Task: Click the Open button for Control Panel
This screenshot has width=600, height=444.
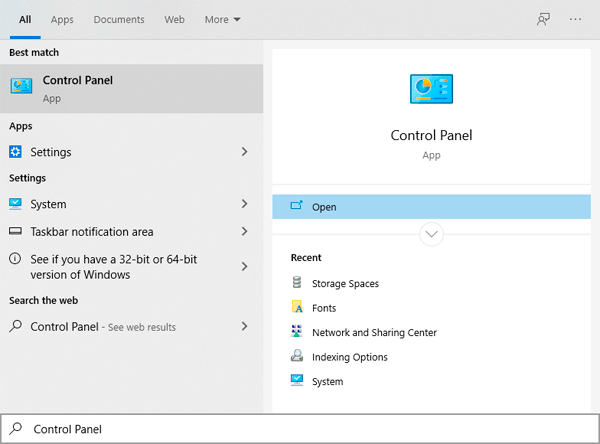Action: click(431, 207)
